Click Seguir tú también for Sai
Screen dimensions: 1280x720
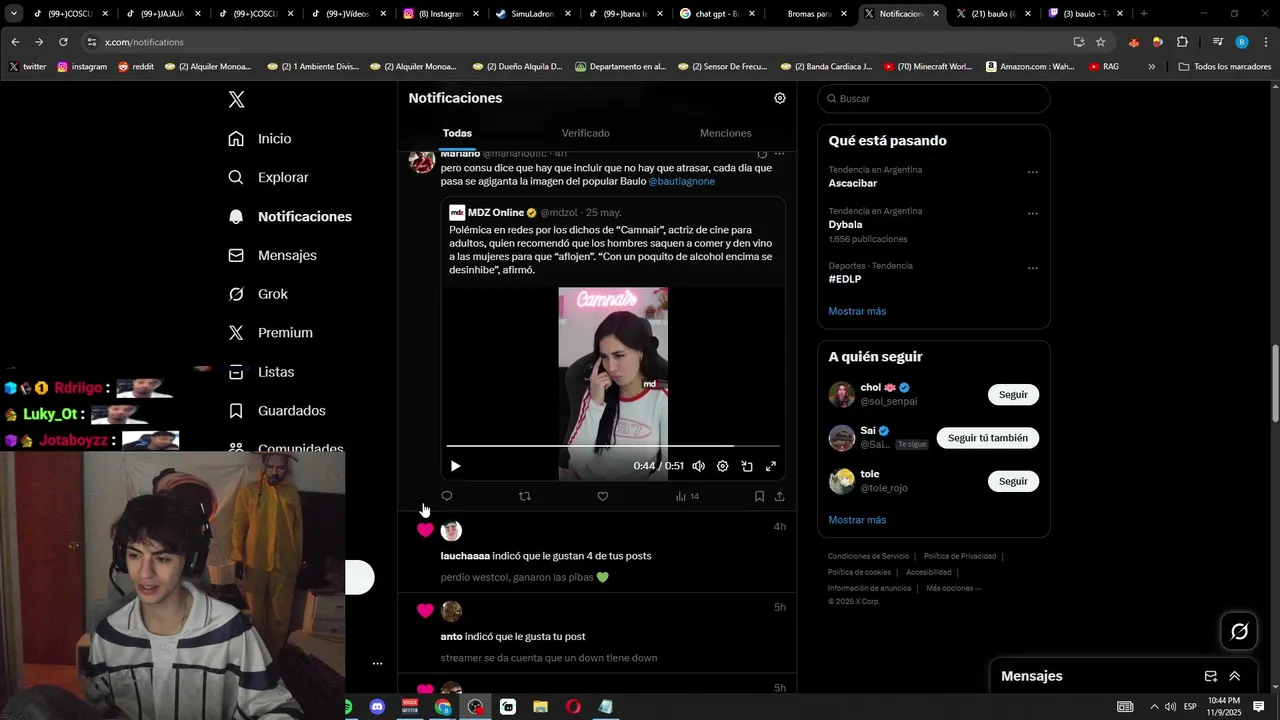click(x=987, y=438)
